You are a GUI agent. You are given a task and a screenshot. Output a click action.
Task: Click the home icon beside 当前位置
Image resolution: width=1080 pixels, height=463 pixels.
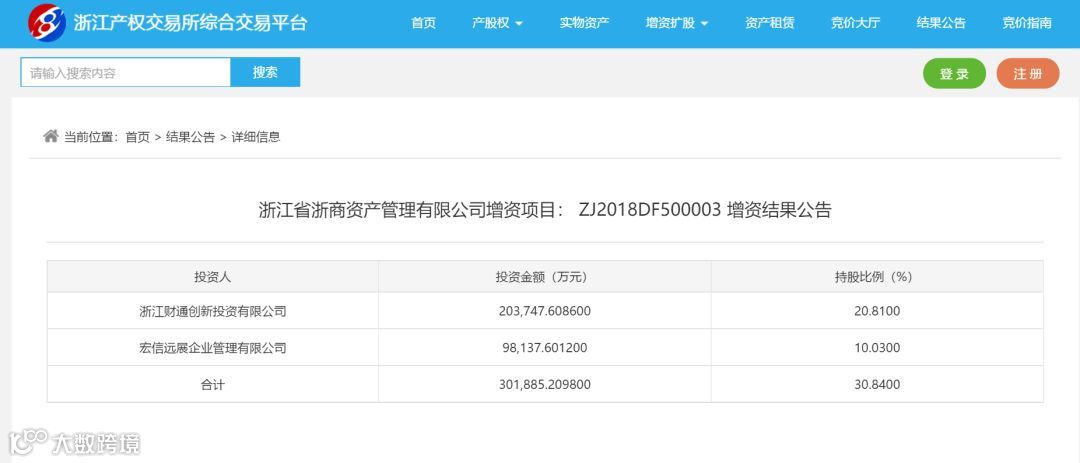(51, 136)
